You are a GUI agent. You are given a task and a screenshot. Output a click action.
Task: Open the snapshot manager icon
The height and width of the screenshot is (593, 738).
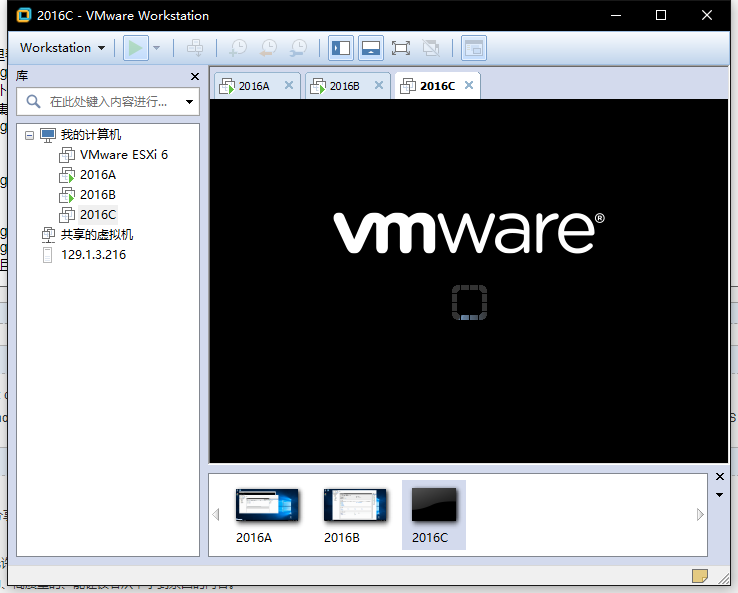click(298, 48)
